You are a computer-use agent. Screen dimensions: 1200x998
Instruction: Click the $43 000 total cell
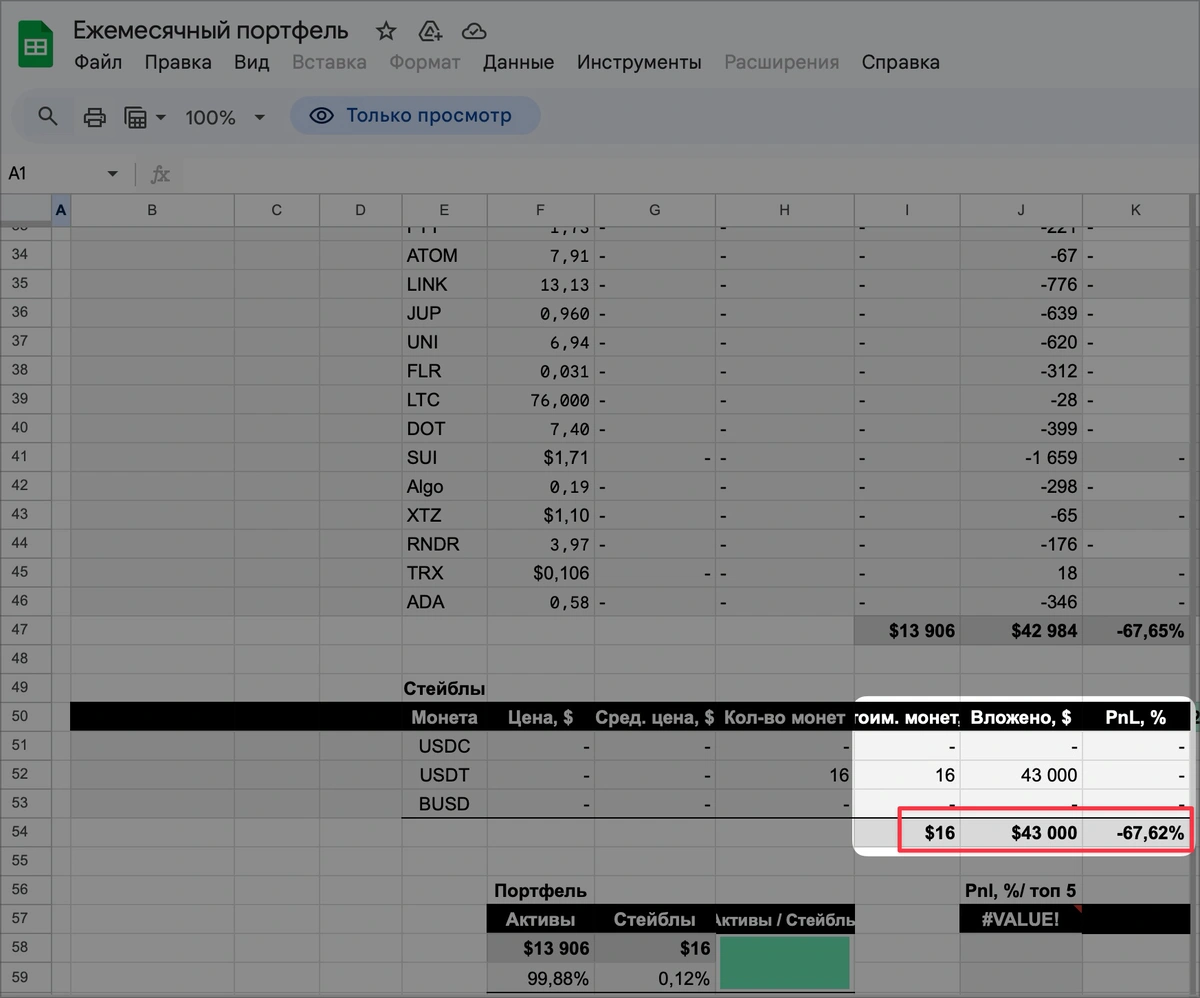[x=1021, y=833]
